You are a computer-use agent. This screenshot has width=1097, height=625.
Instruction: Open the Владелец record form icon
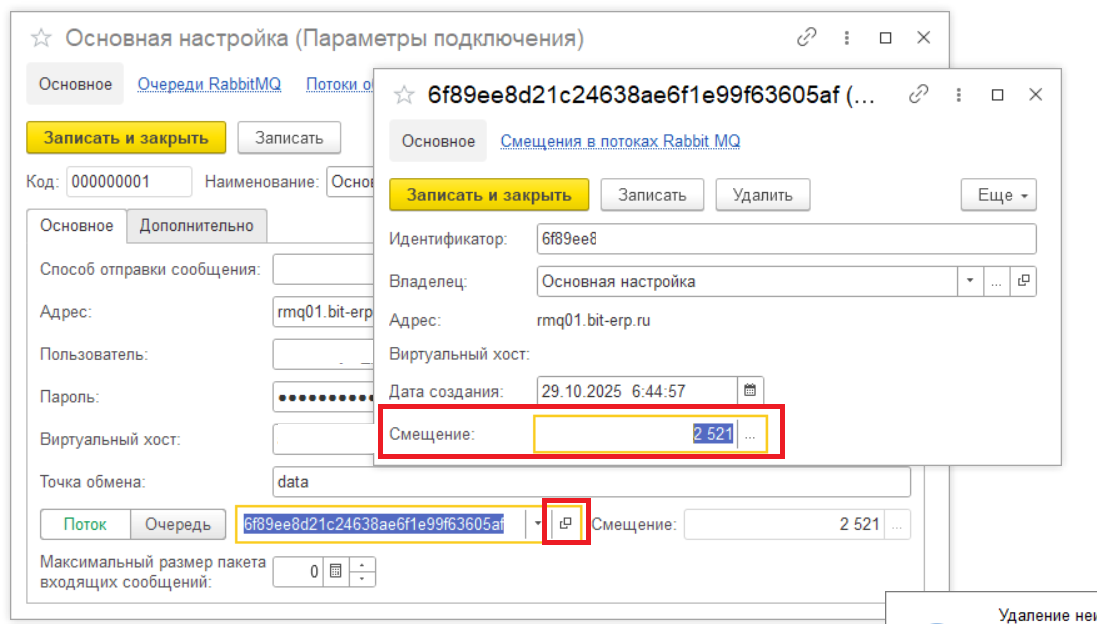[x=1023, y=281]
